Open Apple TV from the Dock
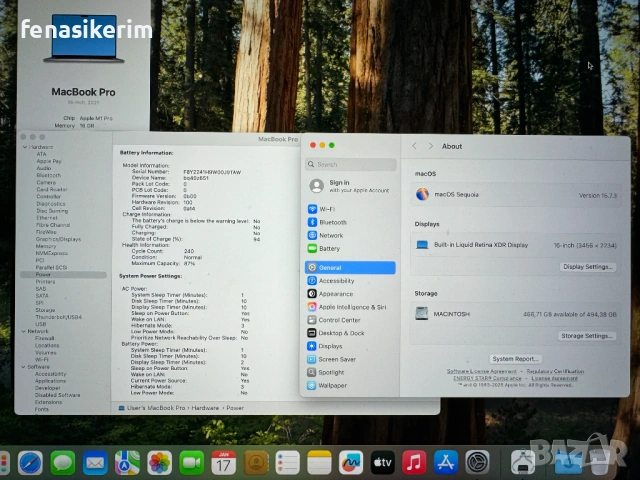This screenshot has height=480, width=640. pyautogui.click(x=382, y=463)
